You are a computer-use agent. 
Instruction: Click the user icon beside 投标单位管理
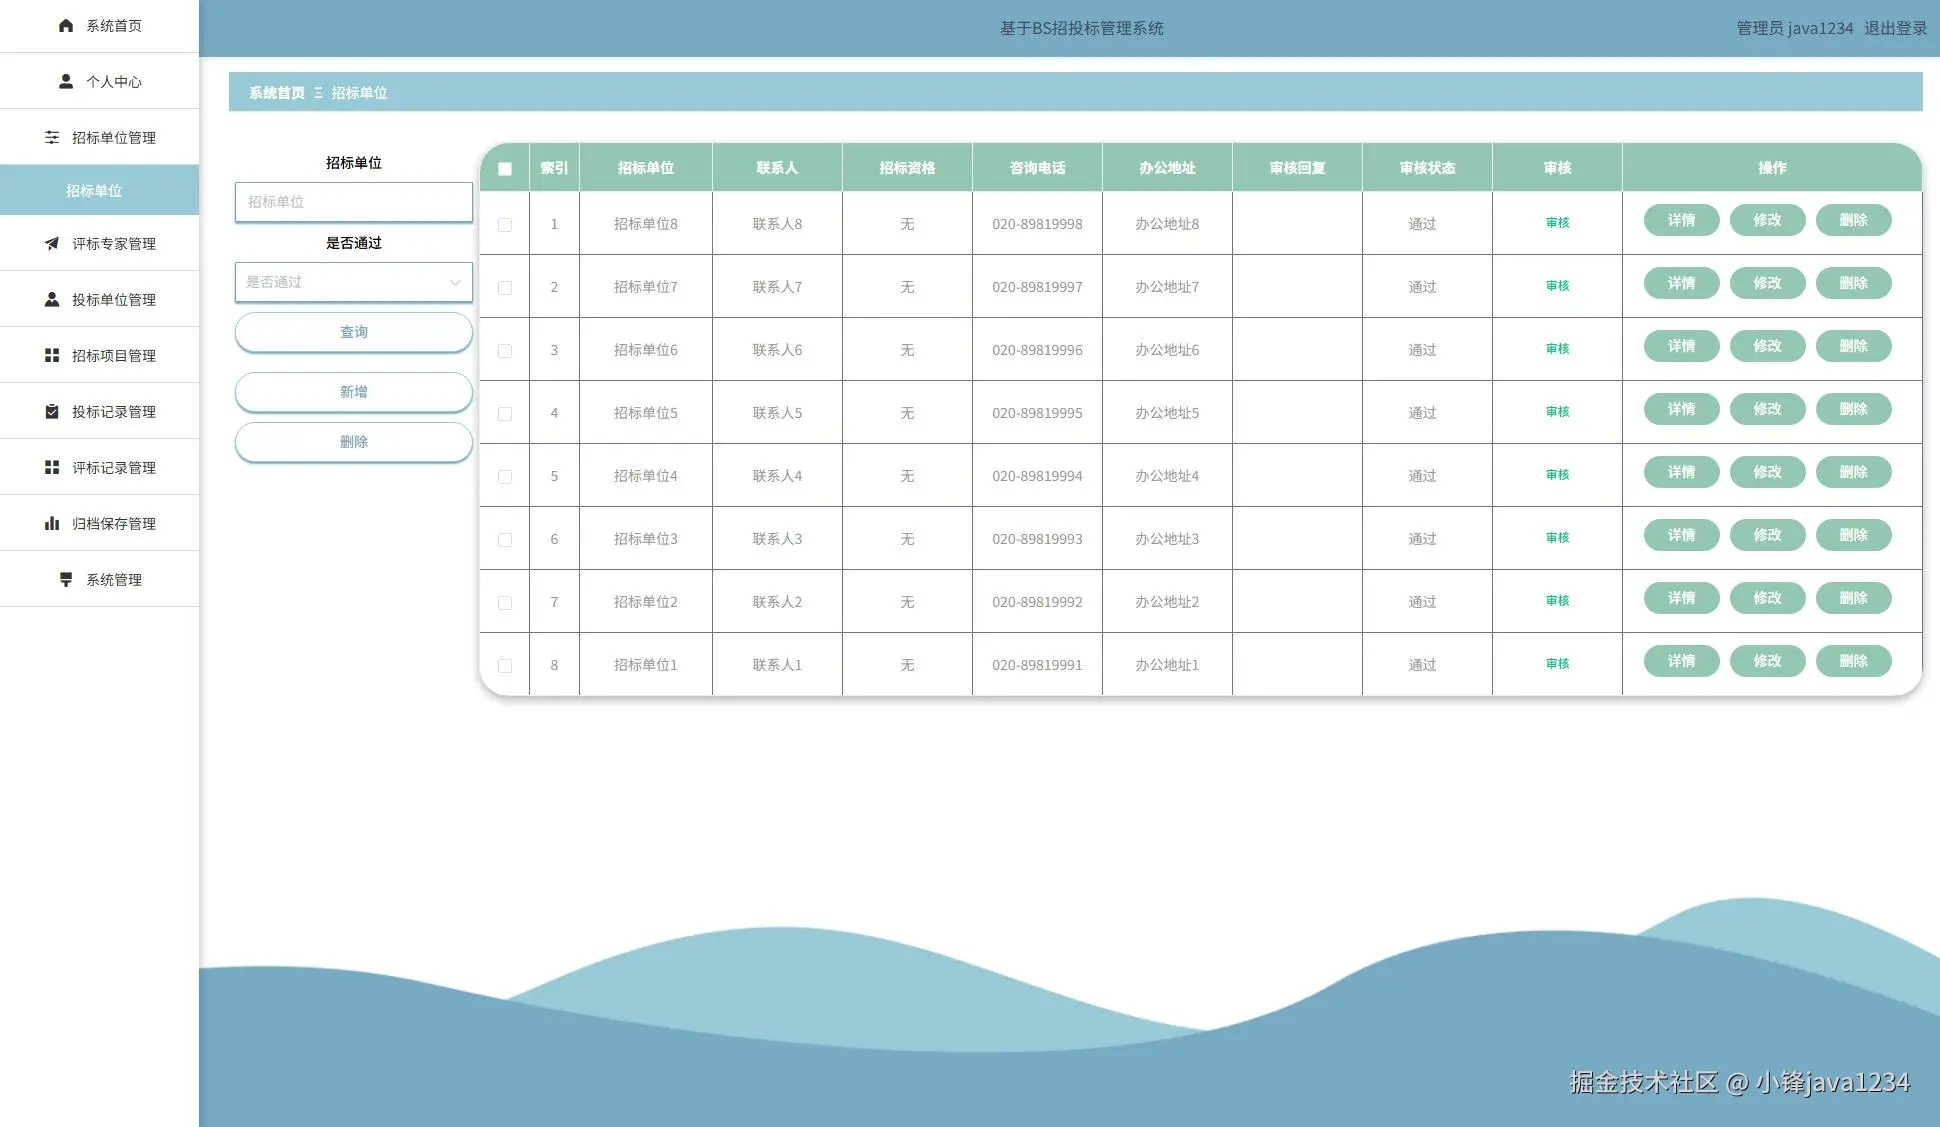point(52,300)
